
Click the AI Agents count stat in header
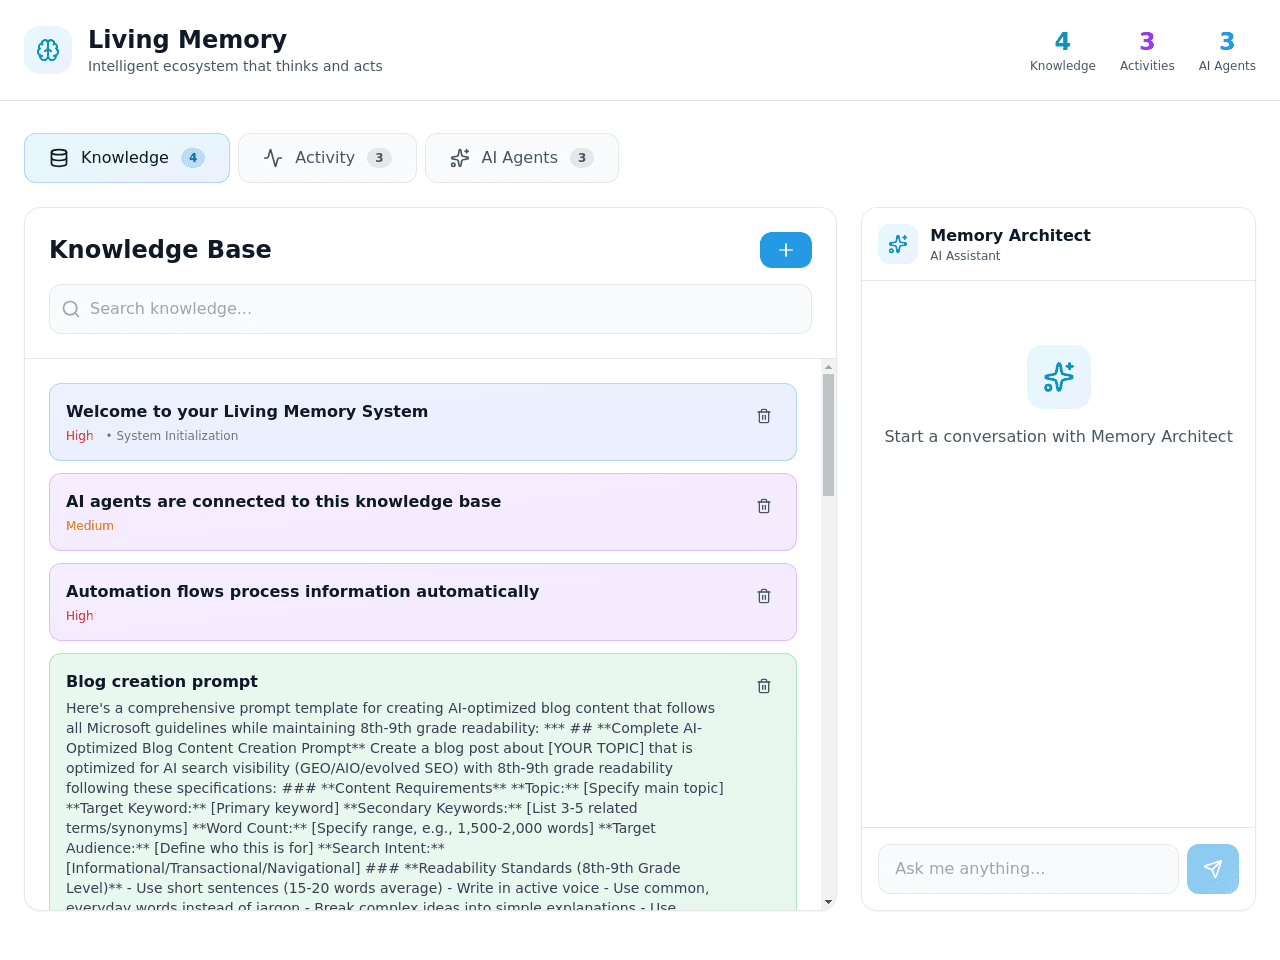1227,51
